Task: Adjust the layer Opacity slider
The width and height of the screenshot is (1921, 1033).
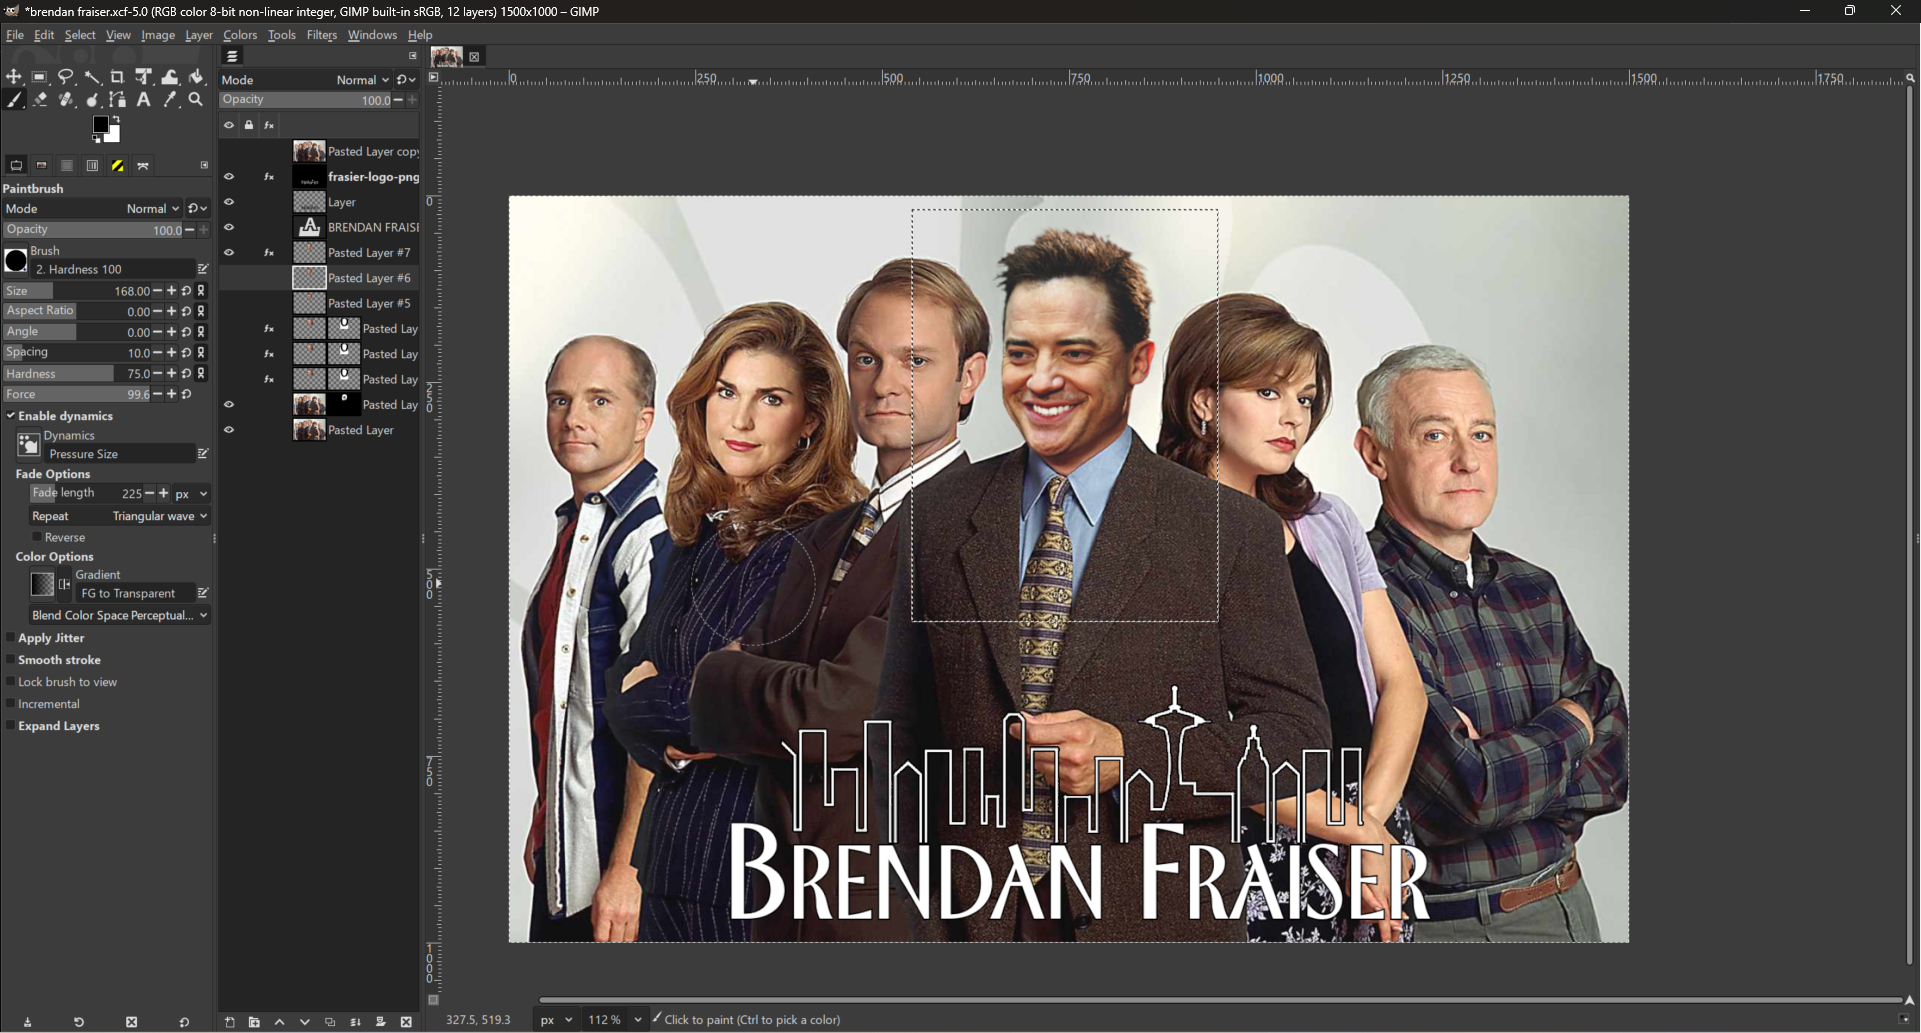Action: pos(306,100)
